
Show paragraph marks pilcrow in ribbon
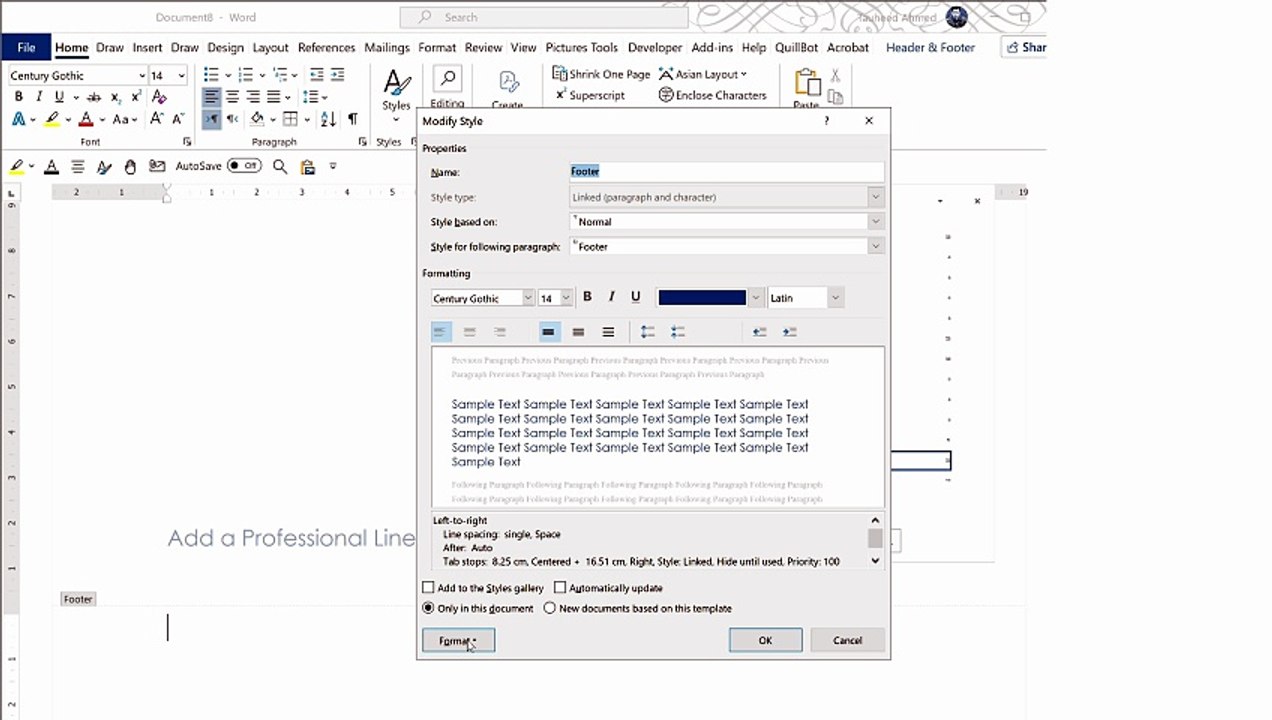(x=352, y=119)
